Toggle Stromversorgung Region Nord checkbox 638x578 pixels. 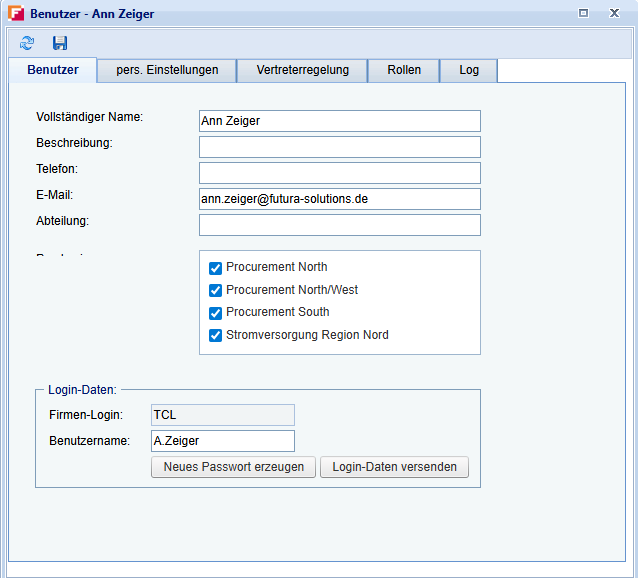tap(215, 335)
